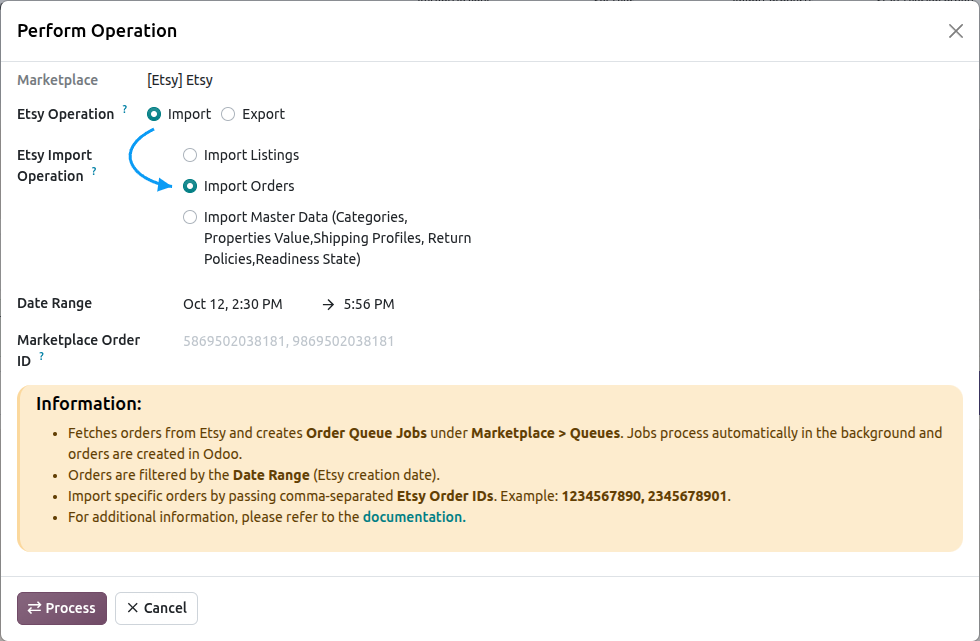The image size is (980, 641).
Task: Click the Etsy Operation help question mark
Action: click(125, 109)
